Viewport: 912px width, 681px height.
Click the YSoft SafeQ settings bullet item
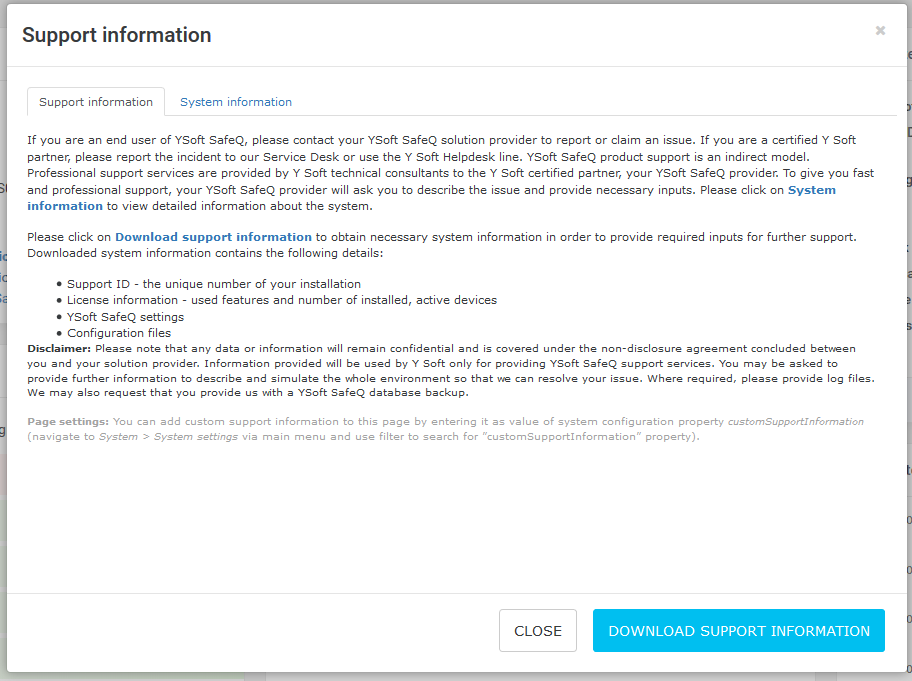125,317
